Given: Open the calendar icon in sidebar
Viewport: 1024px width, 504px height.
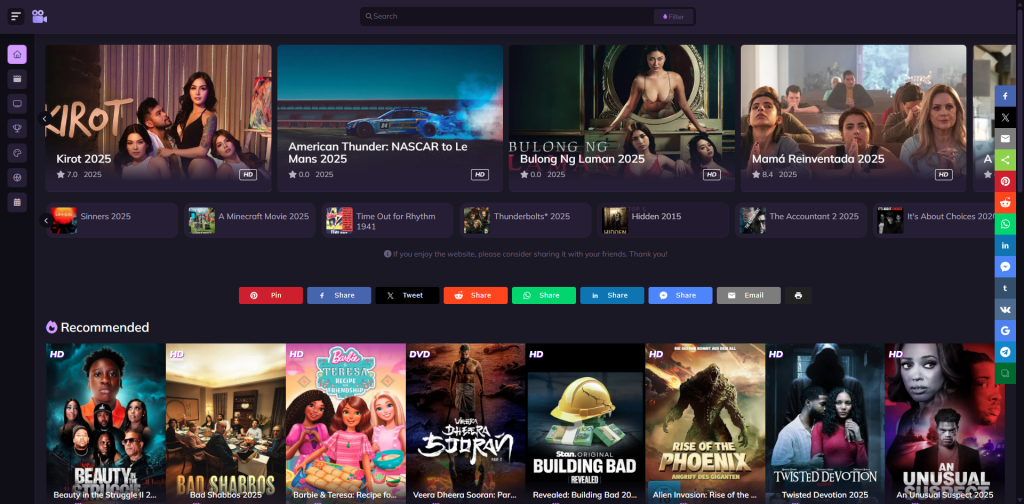Looking at the screenshot, I should tap(17, 202).
